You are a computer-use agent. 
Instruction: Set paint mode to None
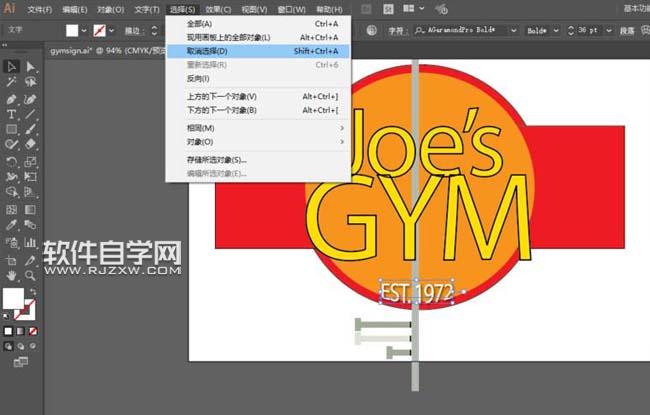tap(33, 331)
